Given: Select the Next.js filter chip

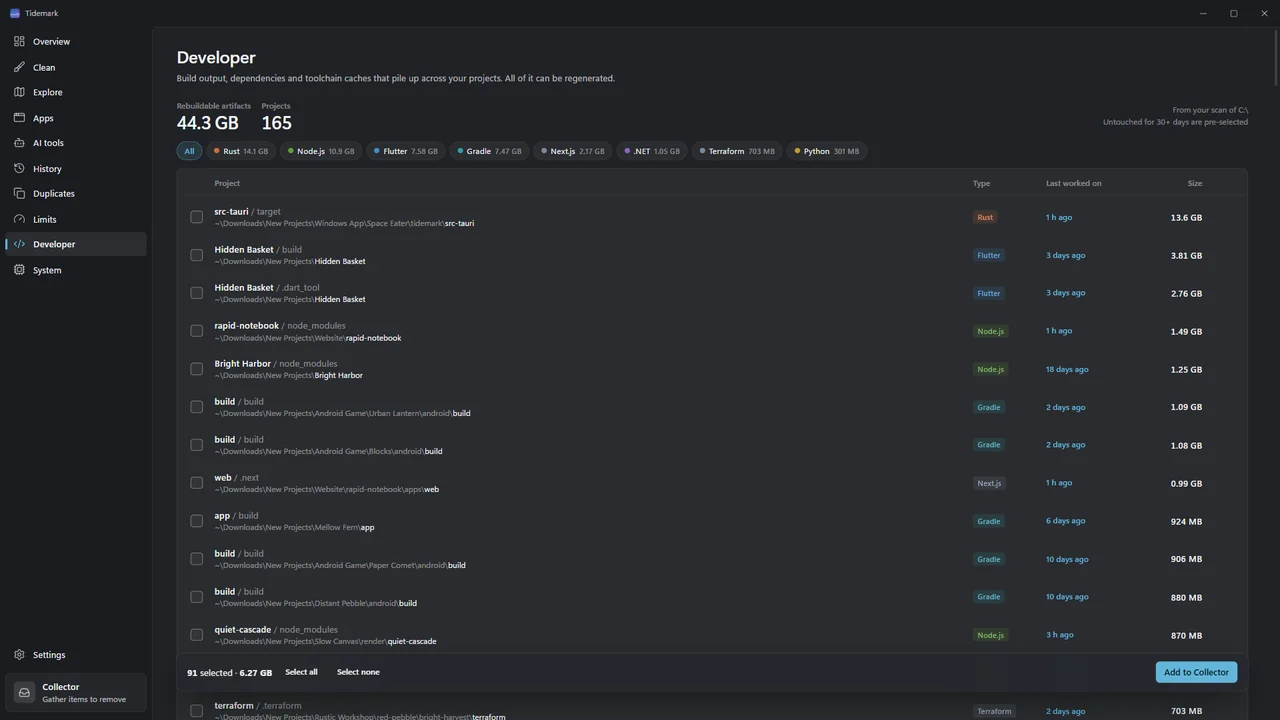Looking at the screenshot, I should [573, 151].
